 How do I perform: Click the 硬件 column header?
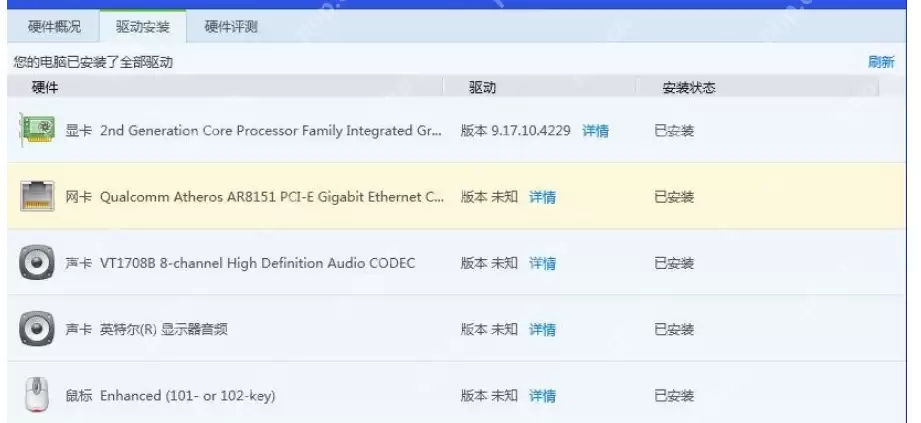tap(45, 88)
